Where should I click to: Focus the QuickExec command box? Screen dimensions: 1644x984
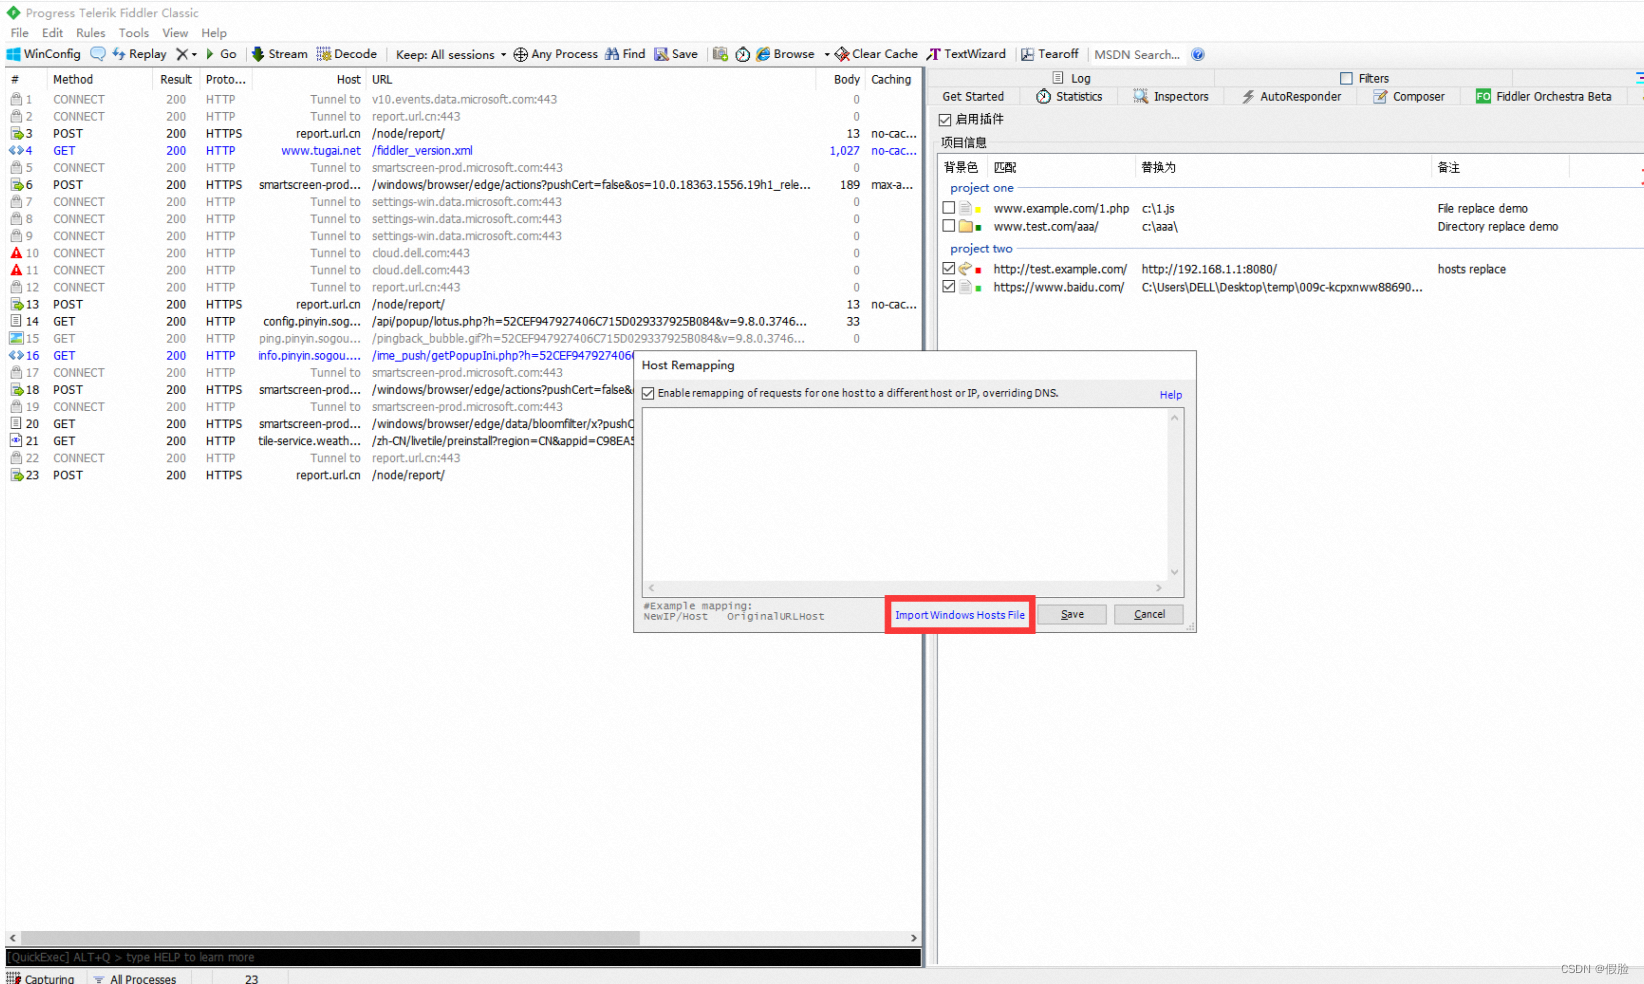pos(463,958)
